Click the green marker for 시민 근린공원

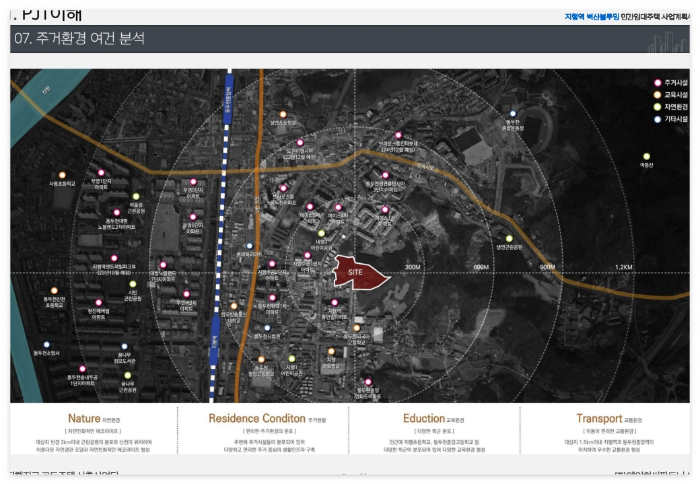tap(133, 284)
